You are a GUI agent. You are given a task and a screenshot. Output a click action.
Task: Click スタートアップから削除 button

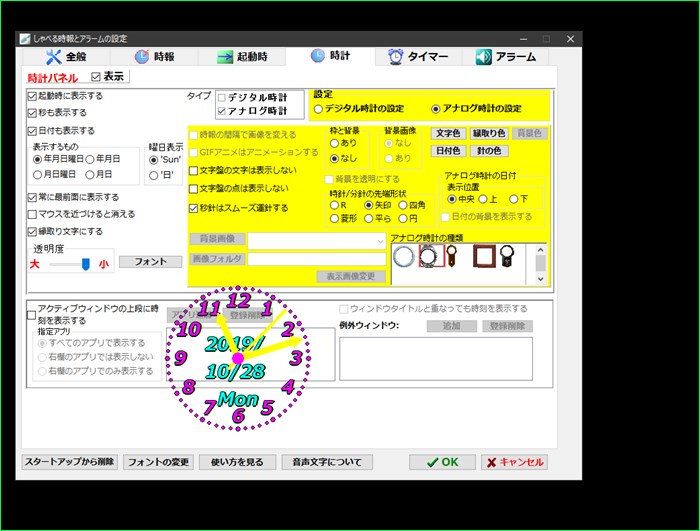click(70, 462)
